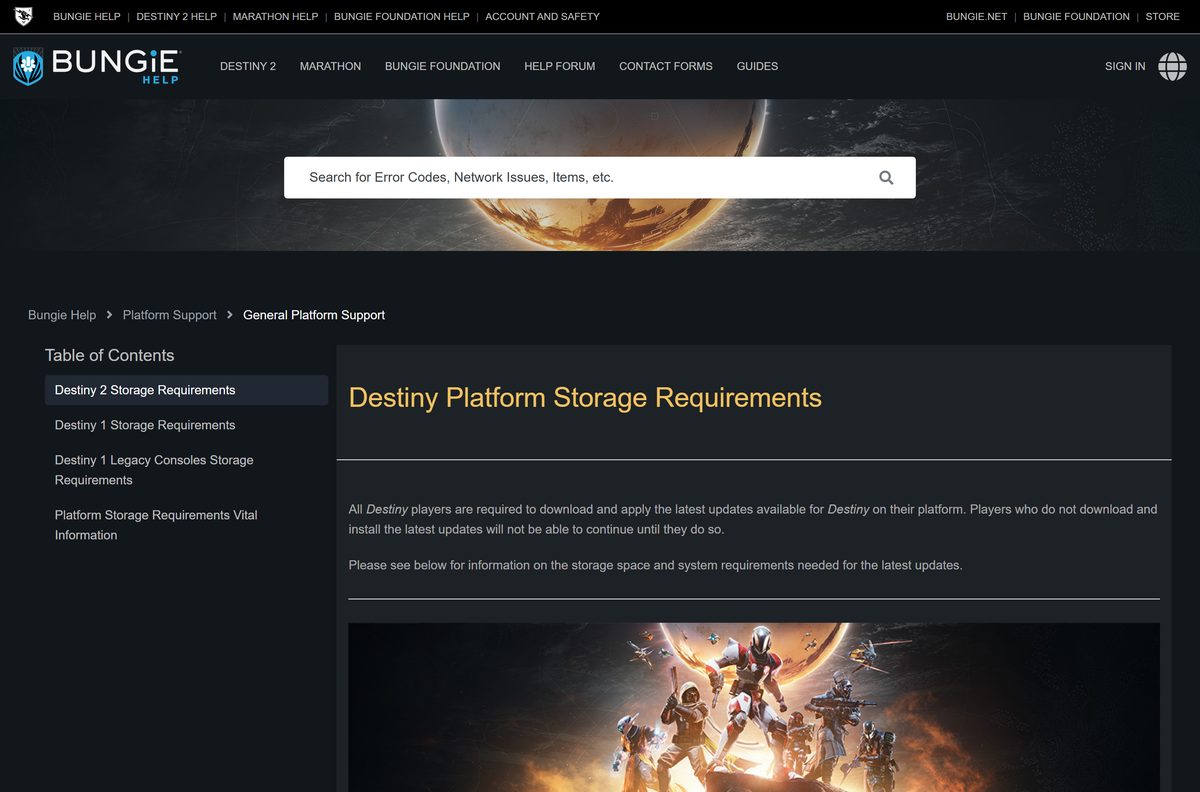The image size is (1200, 792).
Task: Open the Destiny 2 nav menu
Action: [248, 66]
